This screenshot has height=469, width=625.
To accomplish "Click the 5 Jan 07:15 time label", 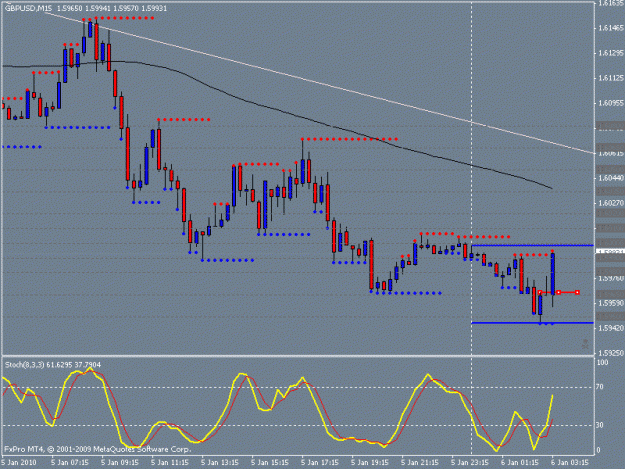I will coord(70,463).
